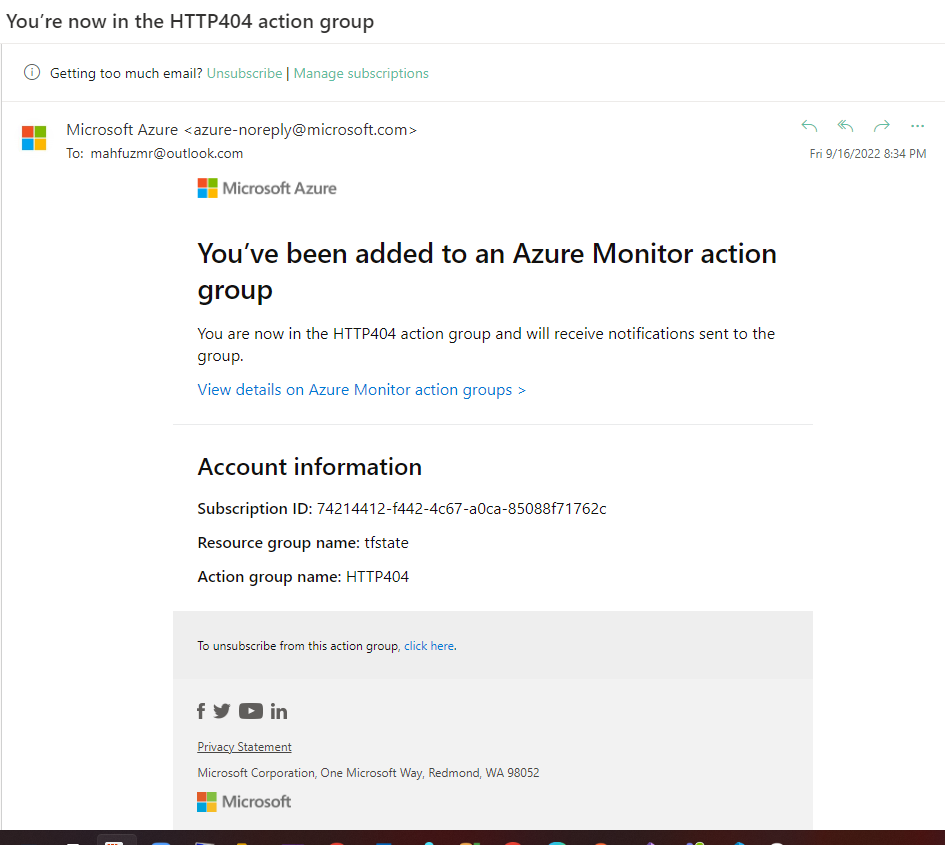Click the Unsubscribe link in the banner
The image size is (945, 845).
click(x=244, y=74)
